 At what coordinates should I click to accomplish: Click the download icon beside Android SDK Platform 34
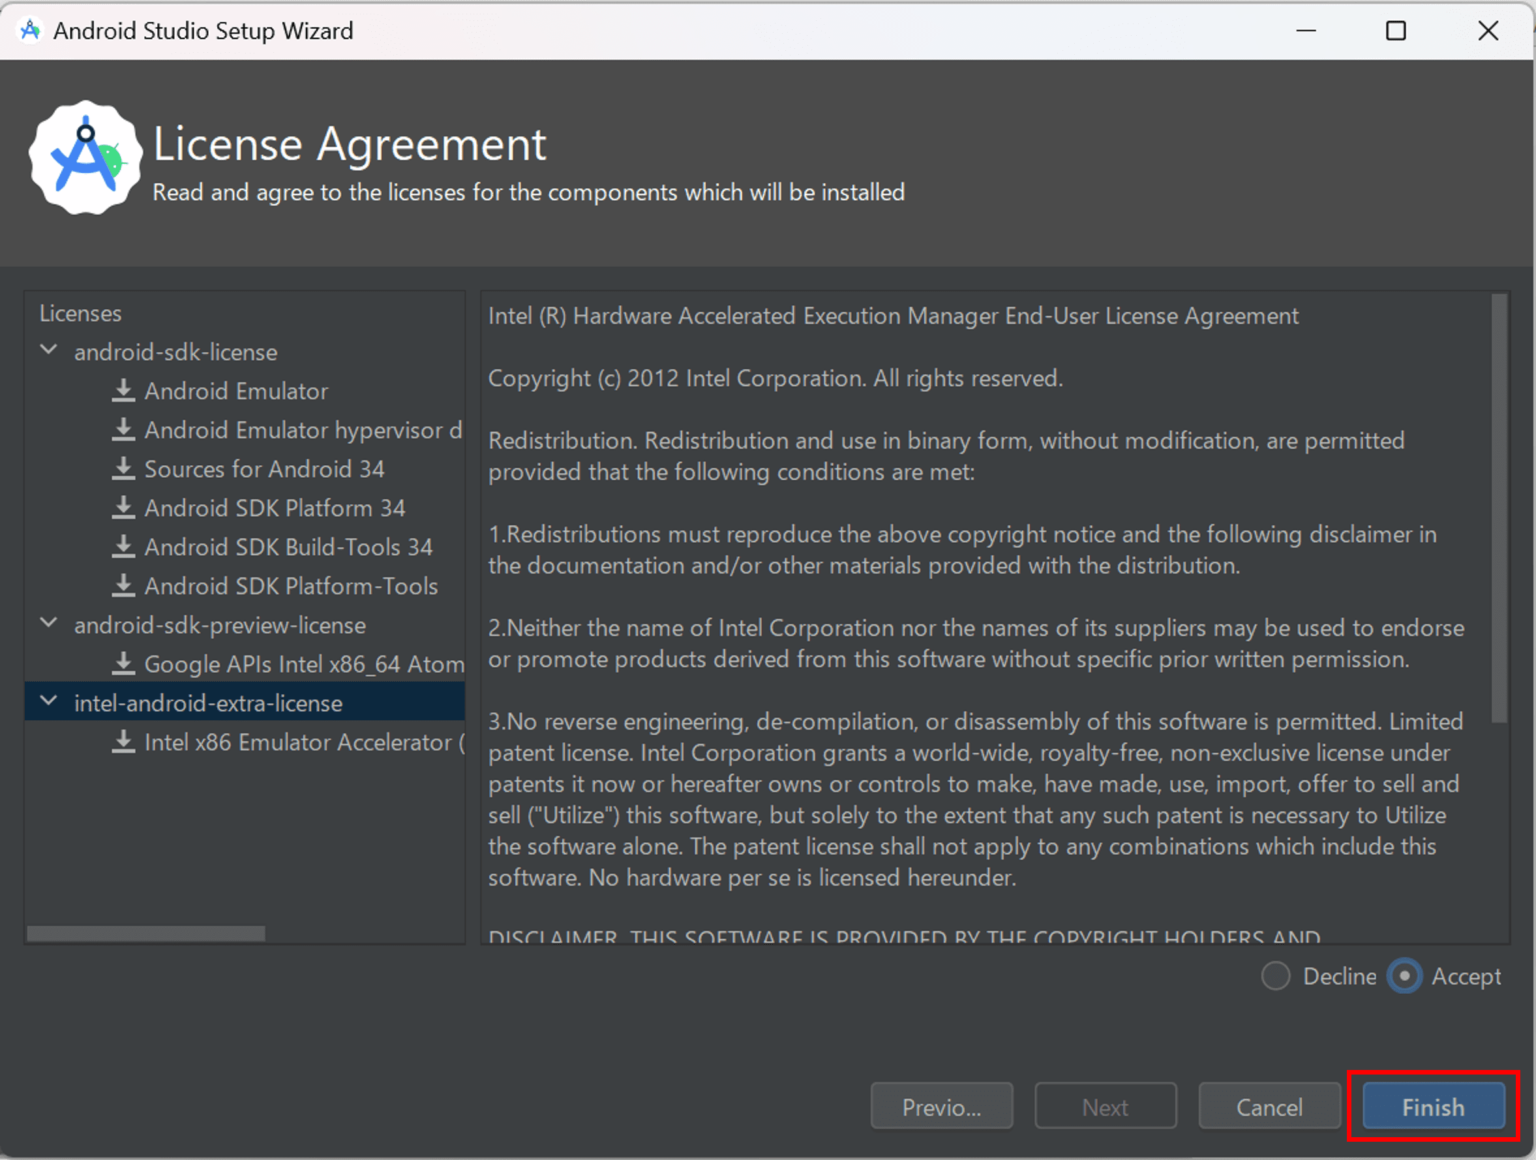click(x=124, y=507)
